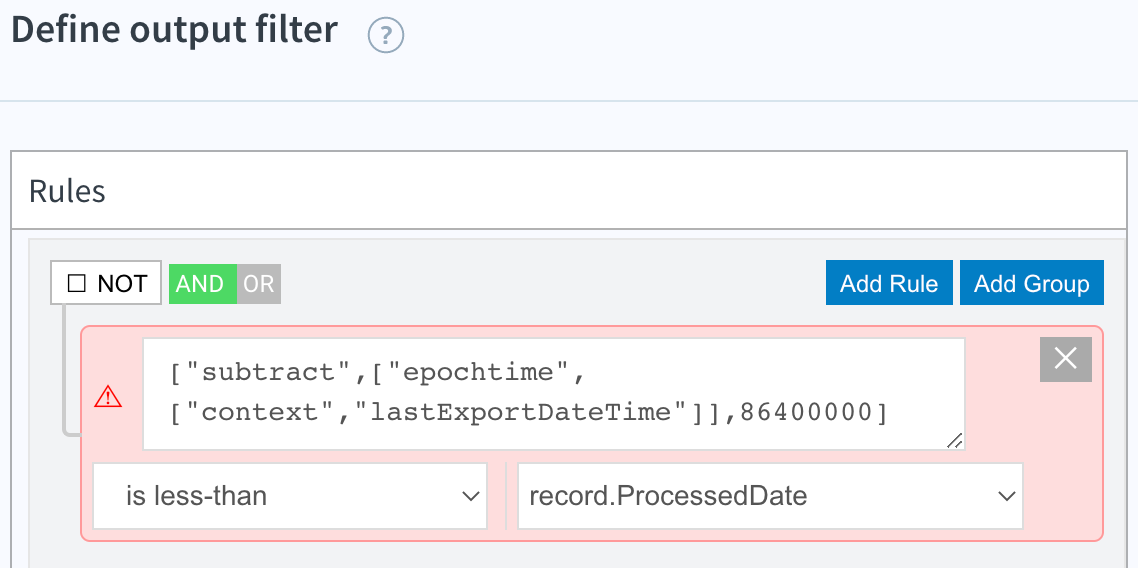Viewport: 1138px width, 568px height.
Task: Click the NOT label text
Action: coord(123,284)
